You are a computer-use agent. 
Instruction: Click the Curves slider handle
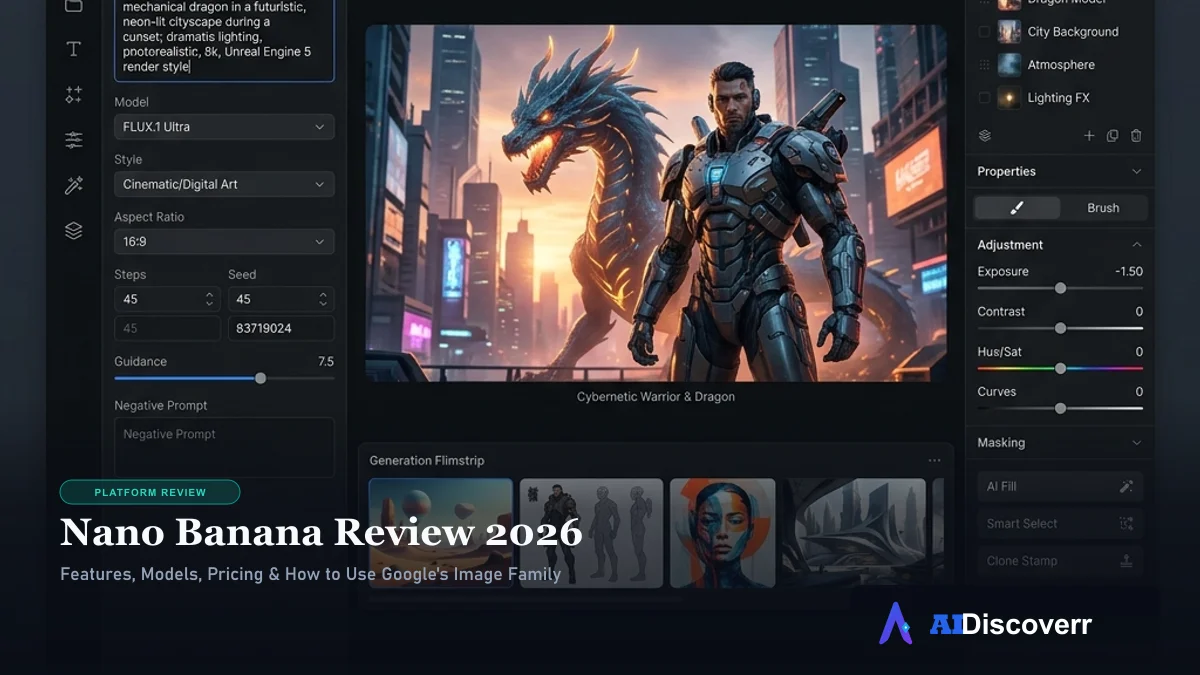(x=1060, y=408)
